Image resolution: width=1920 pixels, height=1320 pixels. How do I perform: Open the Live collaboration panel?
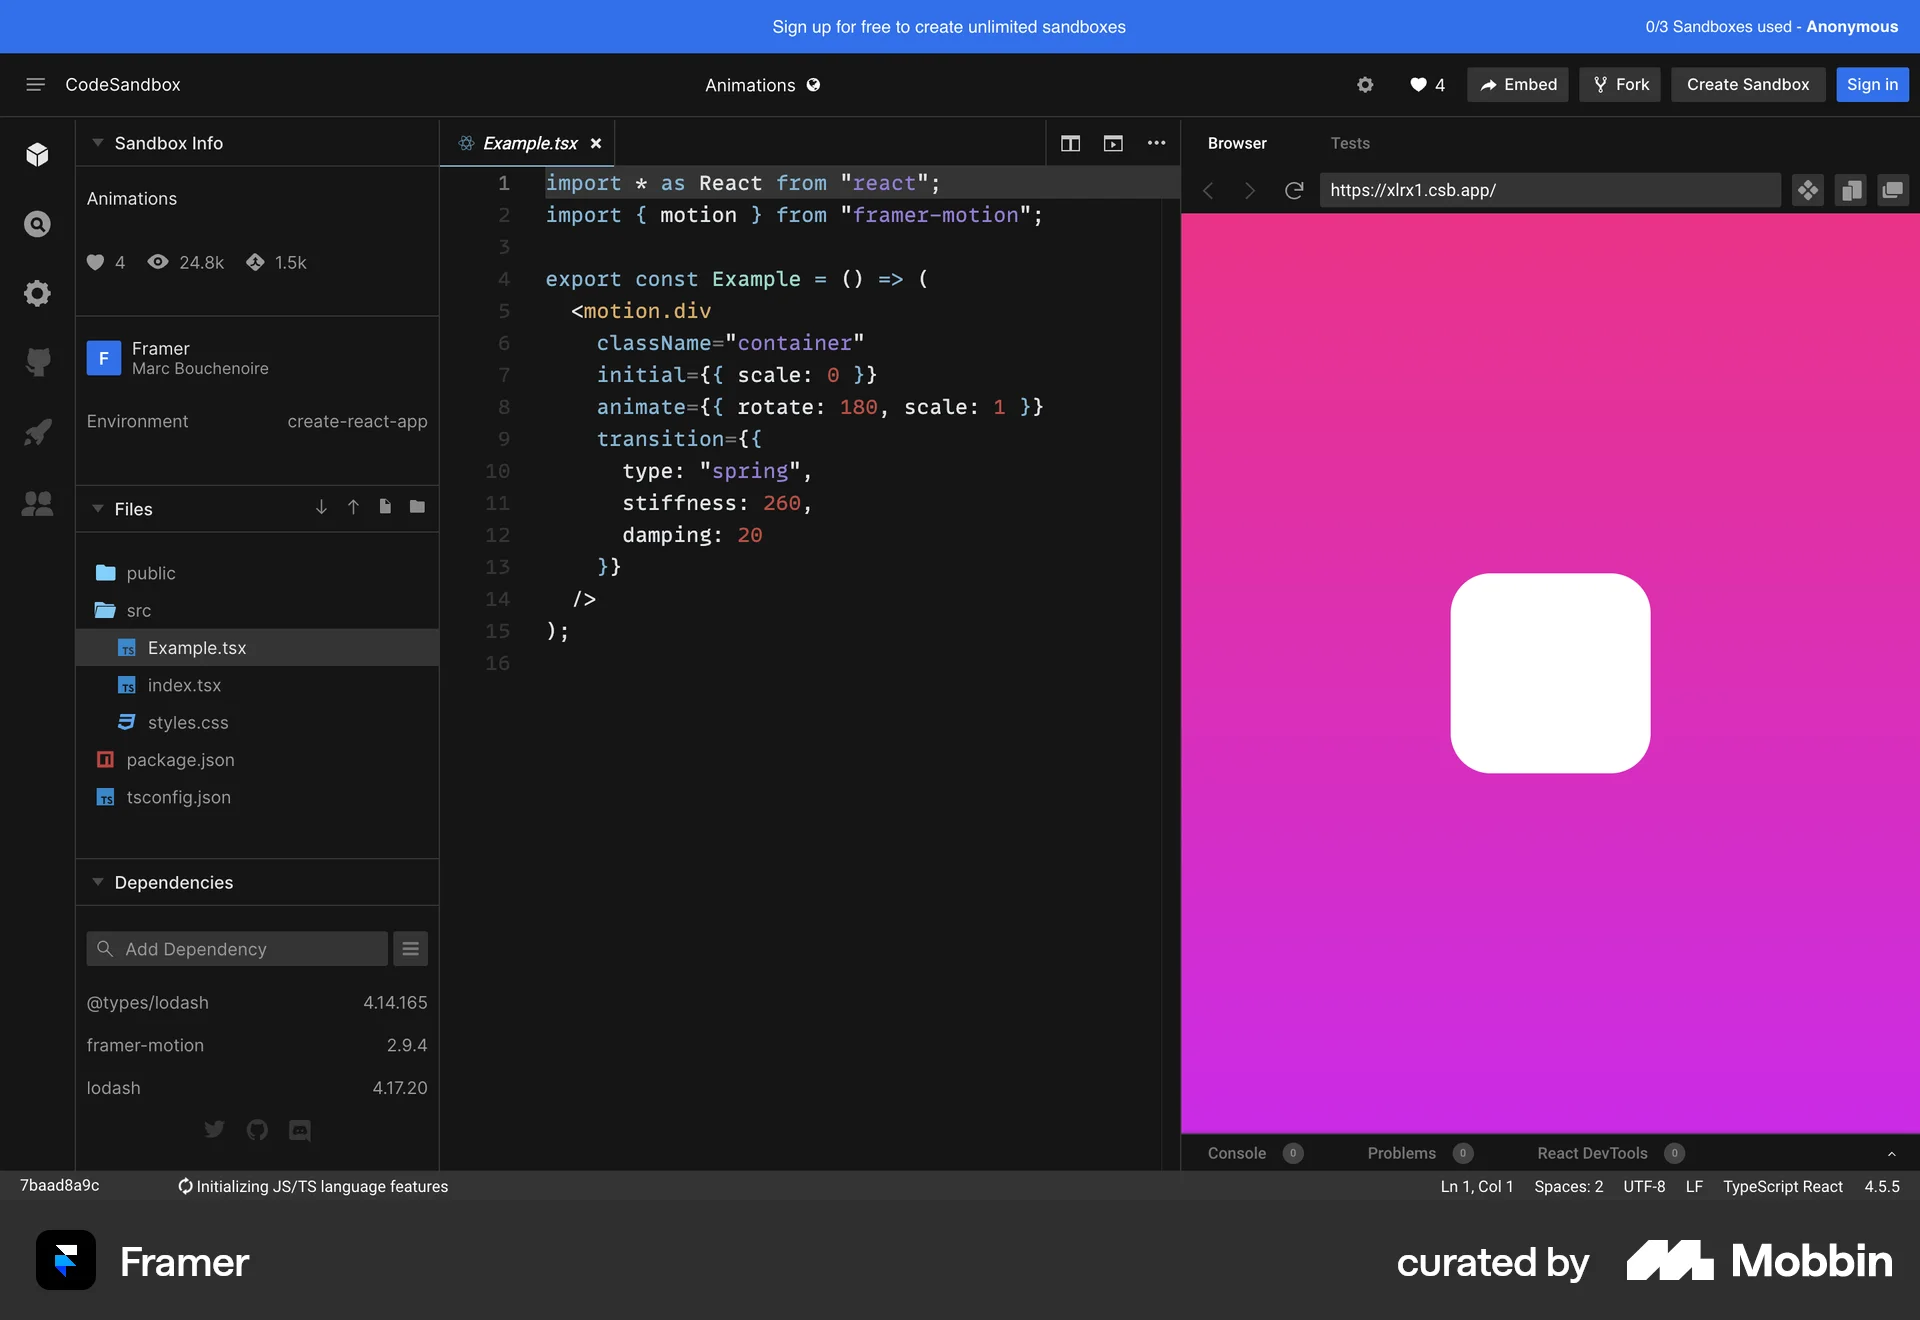coord(37,505)
